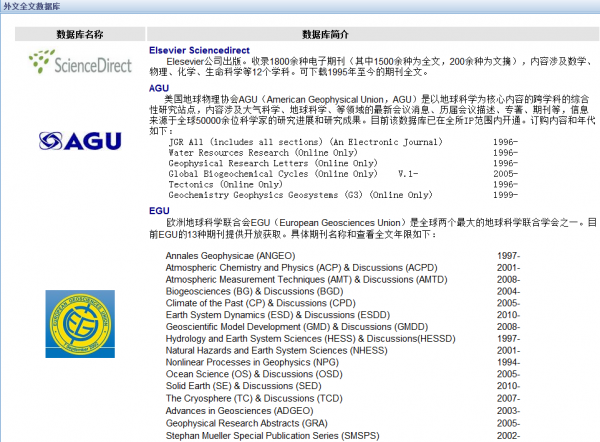Open The Cryosphere (TC) & Discussions journal
The image size is (600, 442).
click(254, 398)
